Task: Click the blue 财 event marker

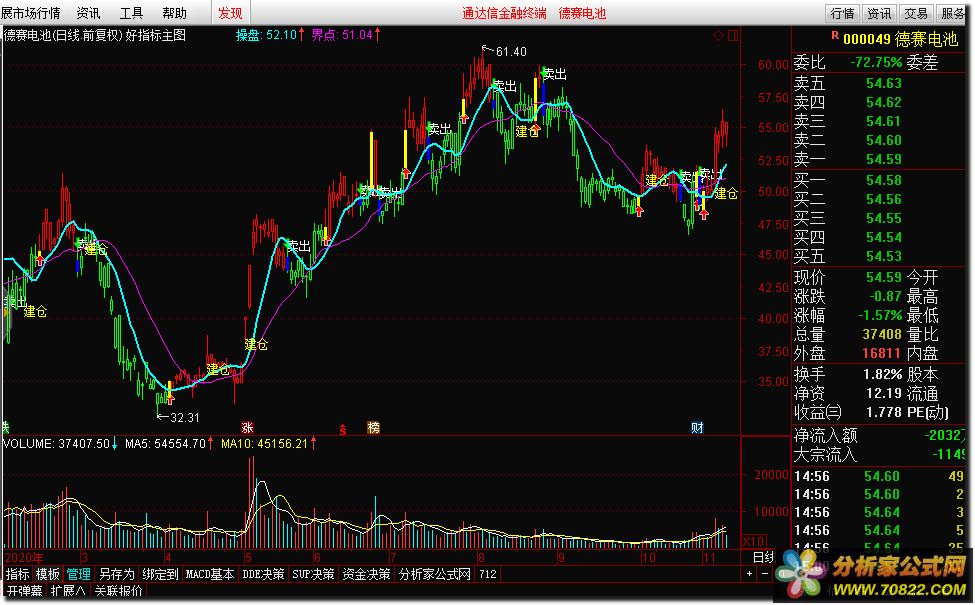Action: [697, 428]
